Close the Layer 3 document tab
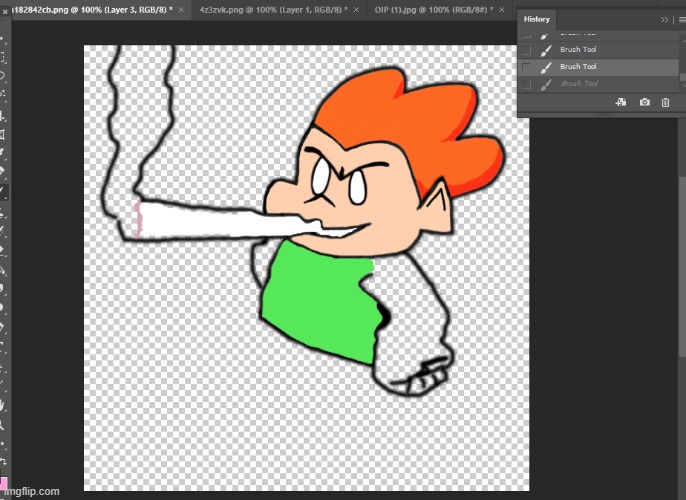The width and height of the screenshot is (686, 500). point(181,10)
